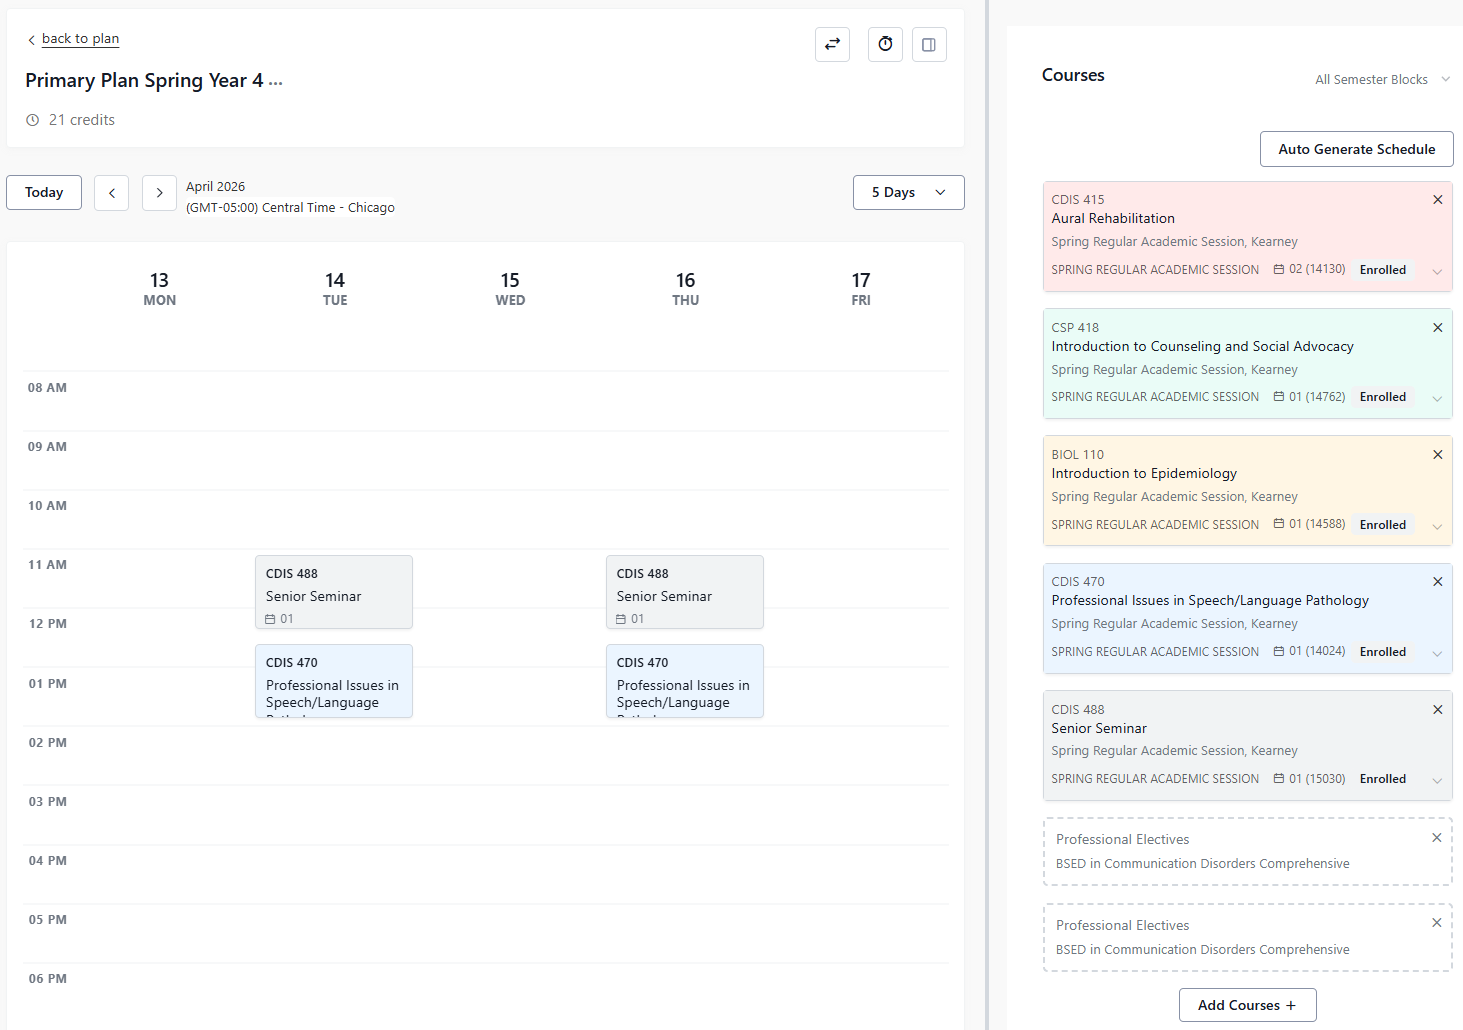
Task: Click section 01 (14024) text
Action: click(1317, 651)
